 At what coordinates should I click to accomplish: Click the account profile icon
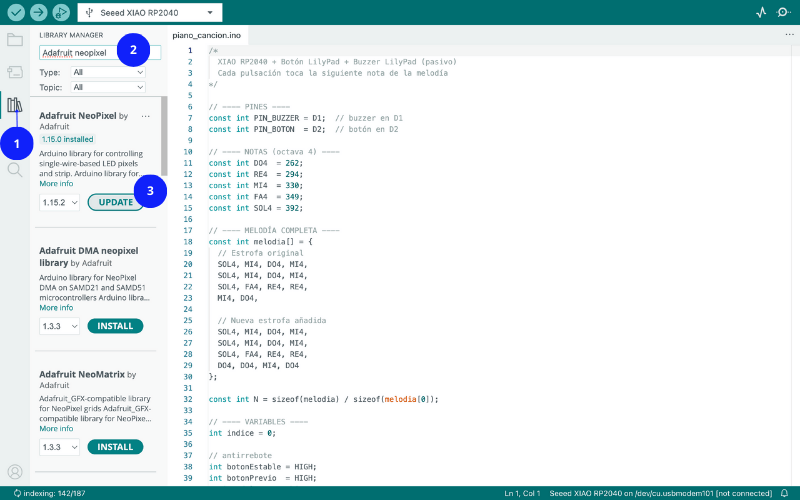click(x=15, y=471)
